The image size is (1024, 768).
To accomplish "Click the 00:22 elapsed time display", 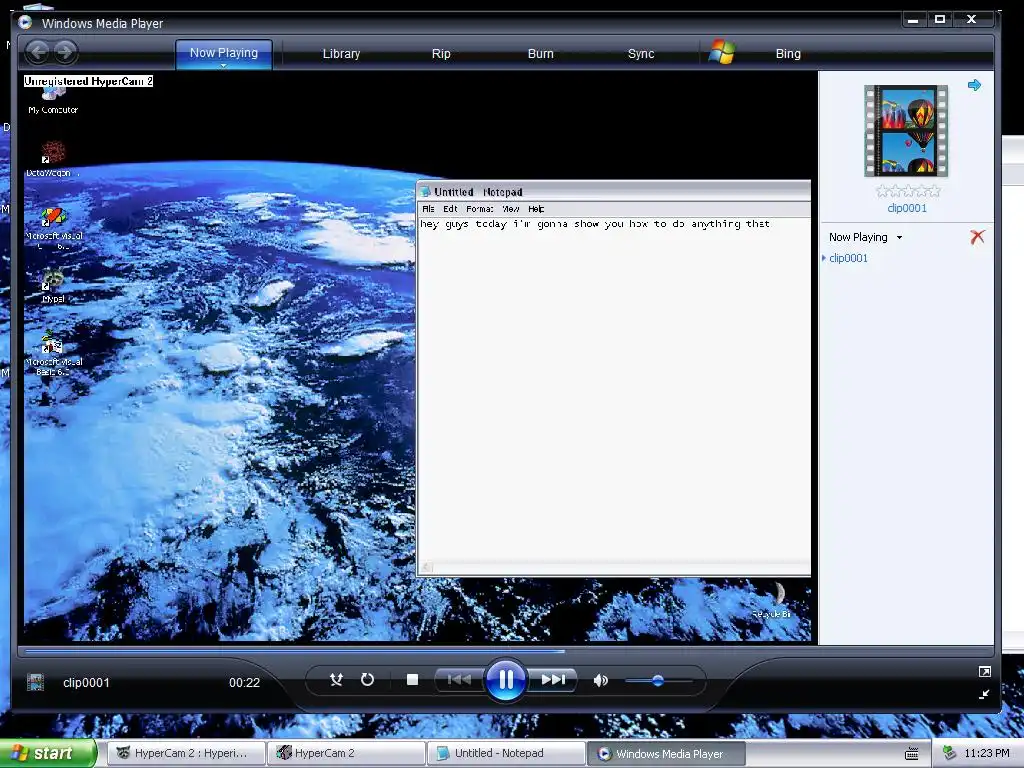I will (x=244, y=682).
